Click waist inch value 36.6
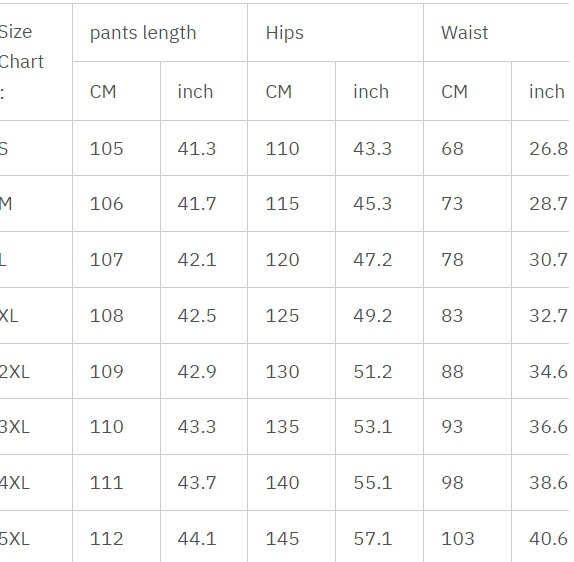 [548, 427]
